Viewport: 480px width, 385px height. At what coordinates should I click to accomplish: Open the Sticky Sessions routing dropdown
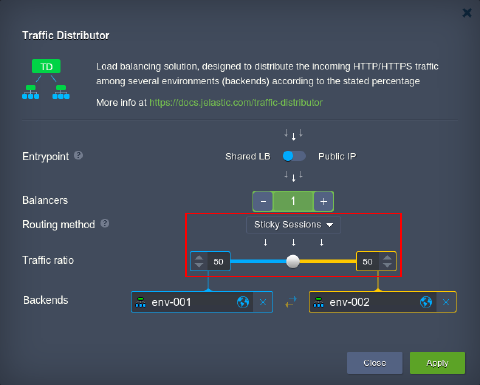tap(293, 225)
